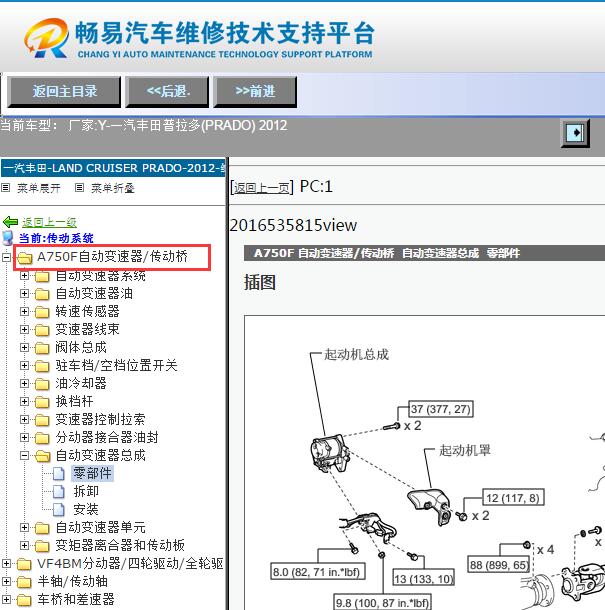Click the <<后退 back button
The width and height of the screenshot is (605, 610).
click(167, 91)
